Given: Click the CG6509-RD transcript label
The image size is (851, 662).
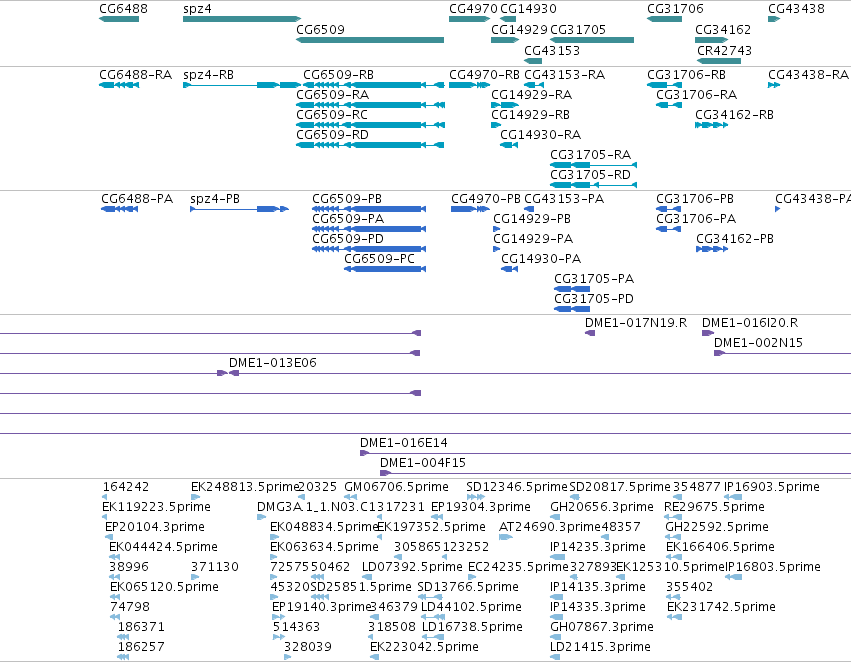Looking at the screenshot, I should 332,135.
